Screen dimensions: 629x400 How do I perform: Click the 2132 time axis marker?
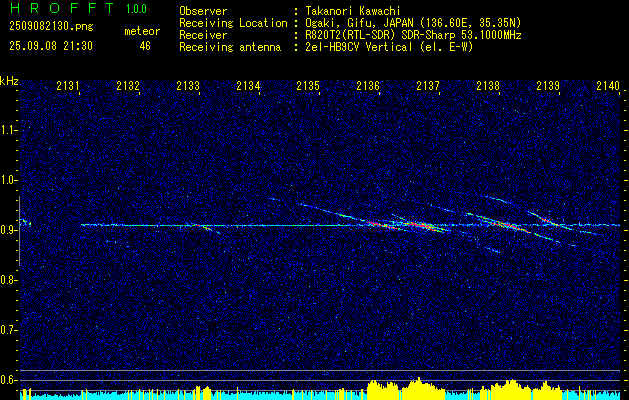pyautogui.click(x=128, y=85)
